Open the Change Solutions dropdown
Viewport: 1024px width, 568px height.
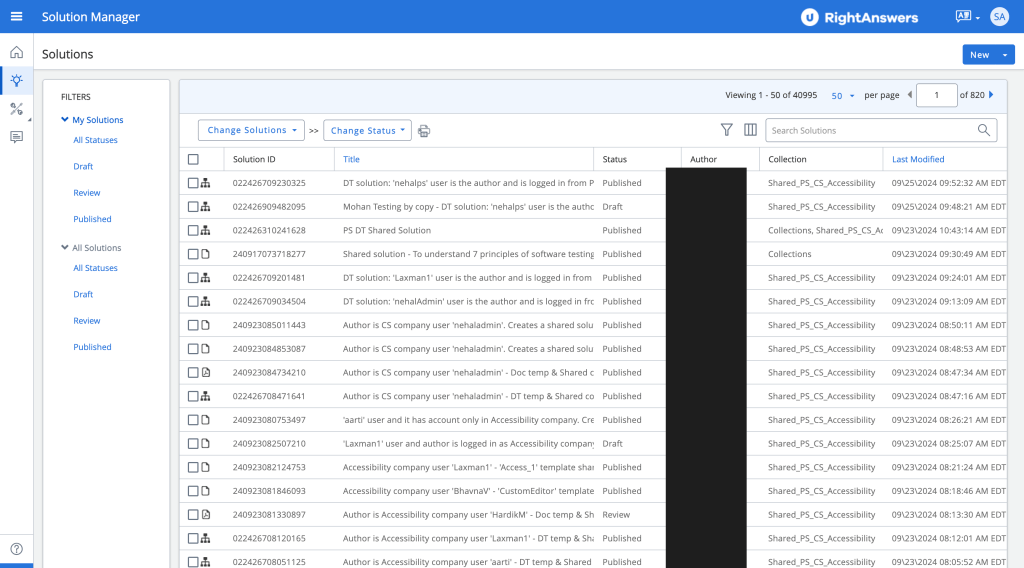coord(251,130)
